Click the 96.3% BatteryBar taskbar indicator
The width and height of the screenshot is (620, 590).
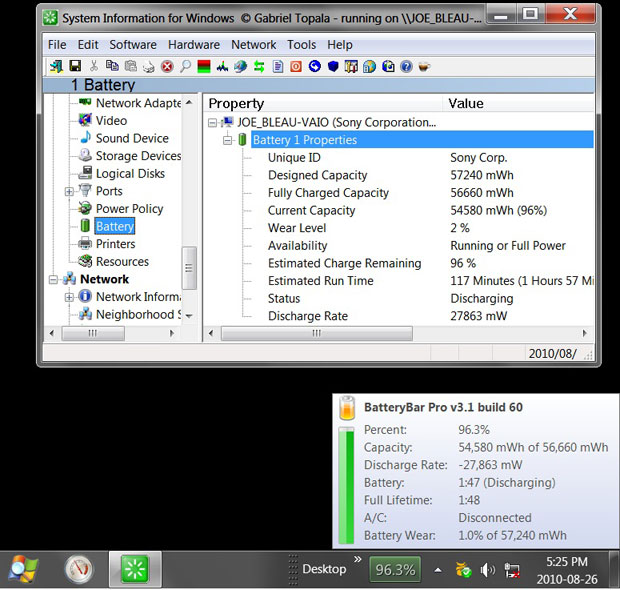tap(395, 569)
